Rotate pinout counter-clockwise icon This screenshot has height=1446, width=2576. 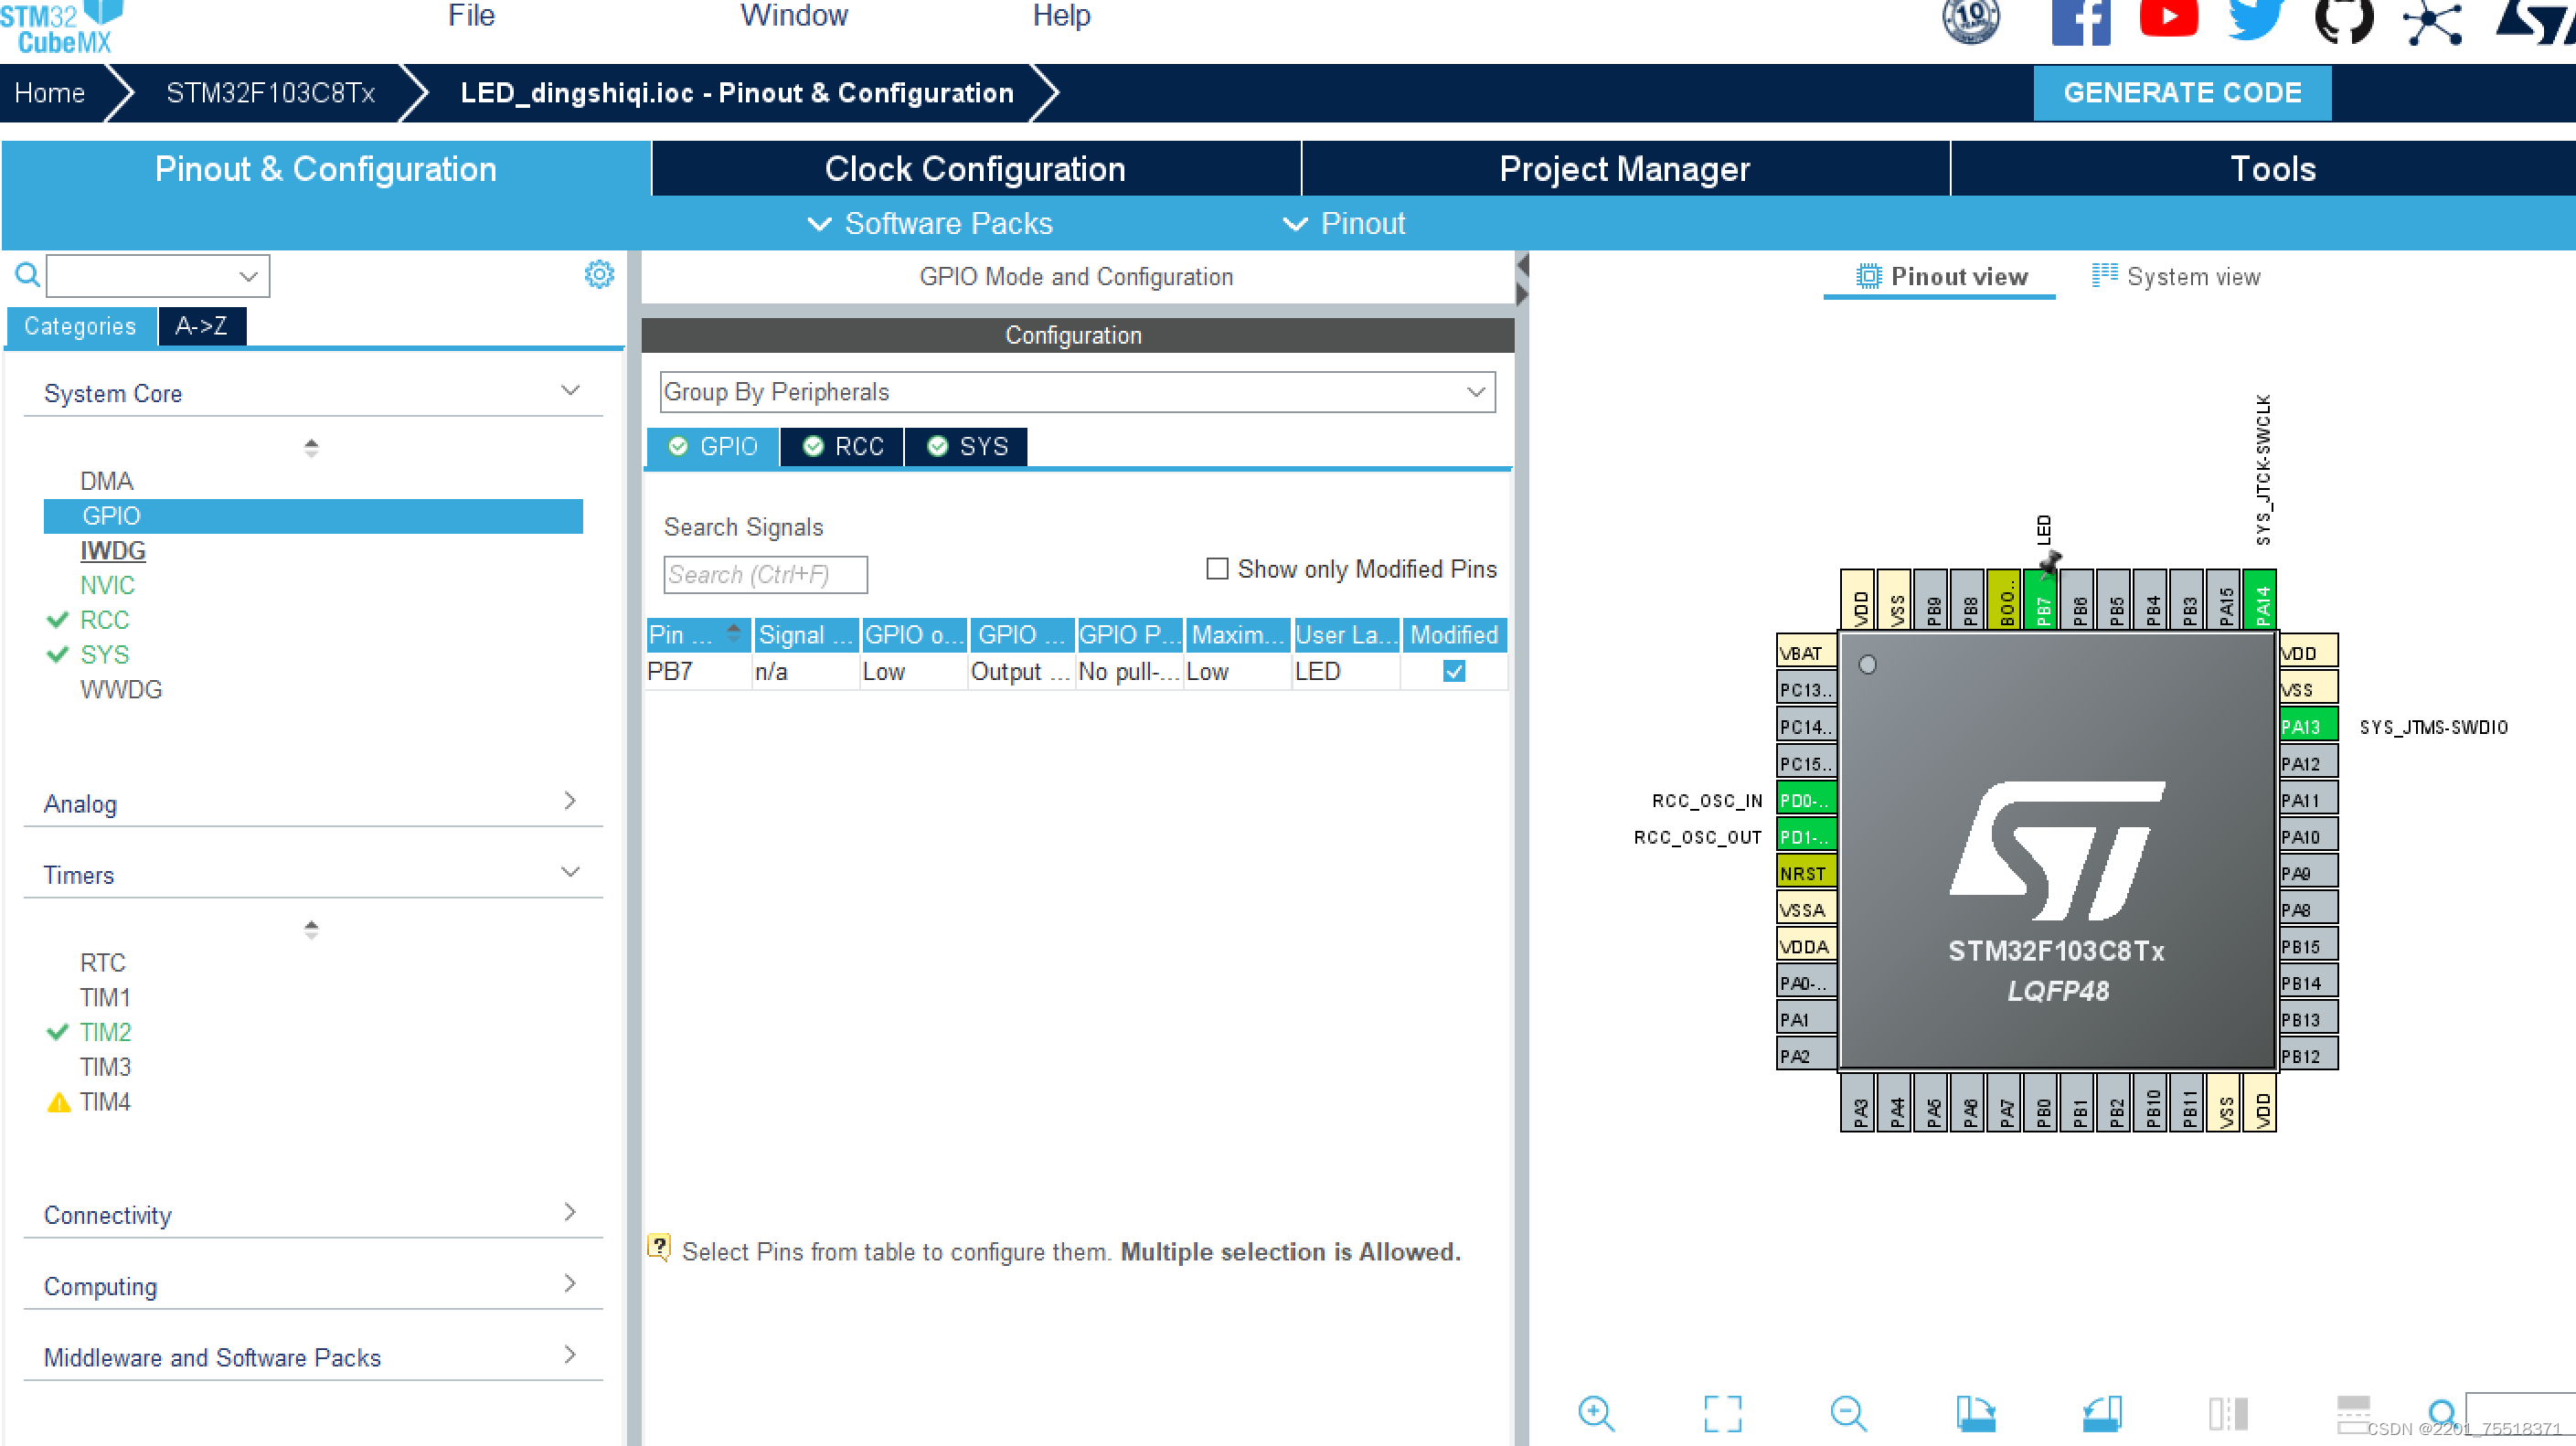tap(2102, 1412)
